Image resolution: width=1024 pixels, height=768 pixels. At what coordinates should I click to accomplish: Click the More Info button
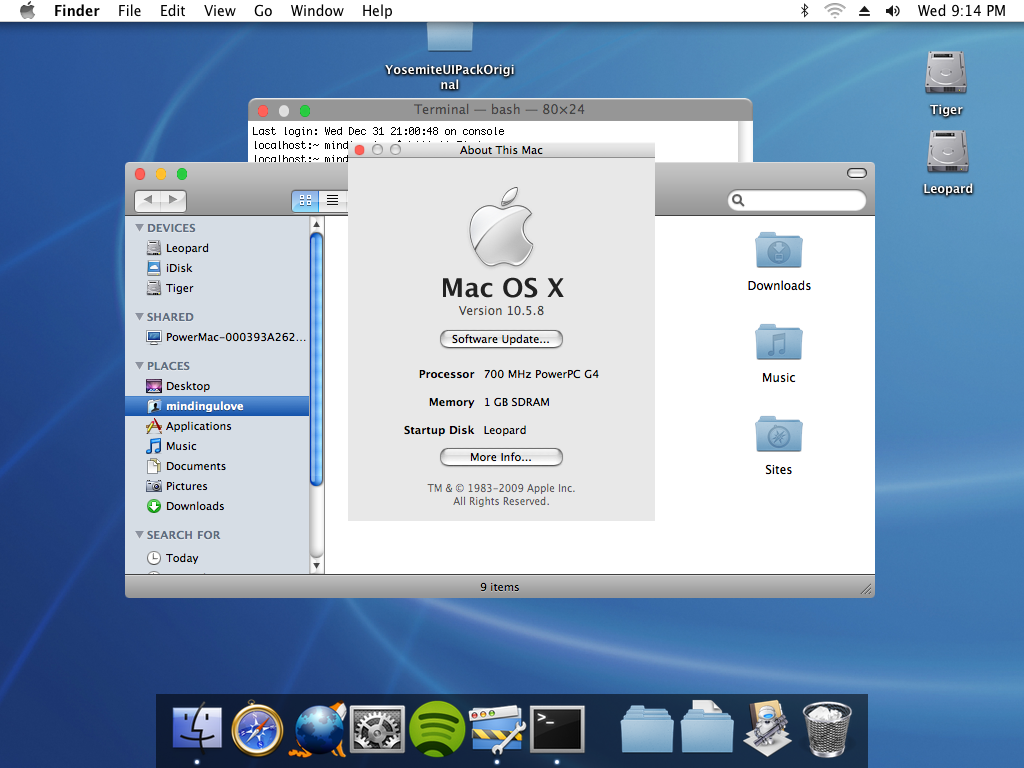[501, 457]
